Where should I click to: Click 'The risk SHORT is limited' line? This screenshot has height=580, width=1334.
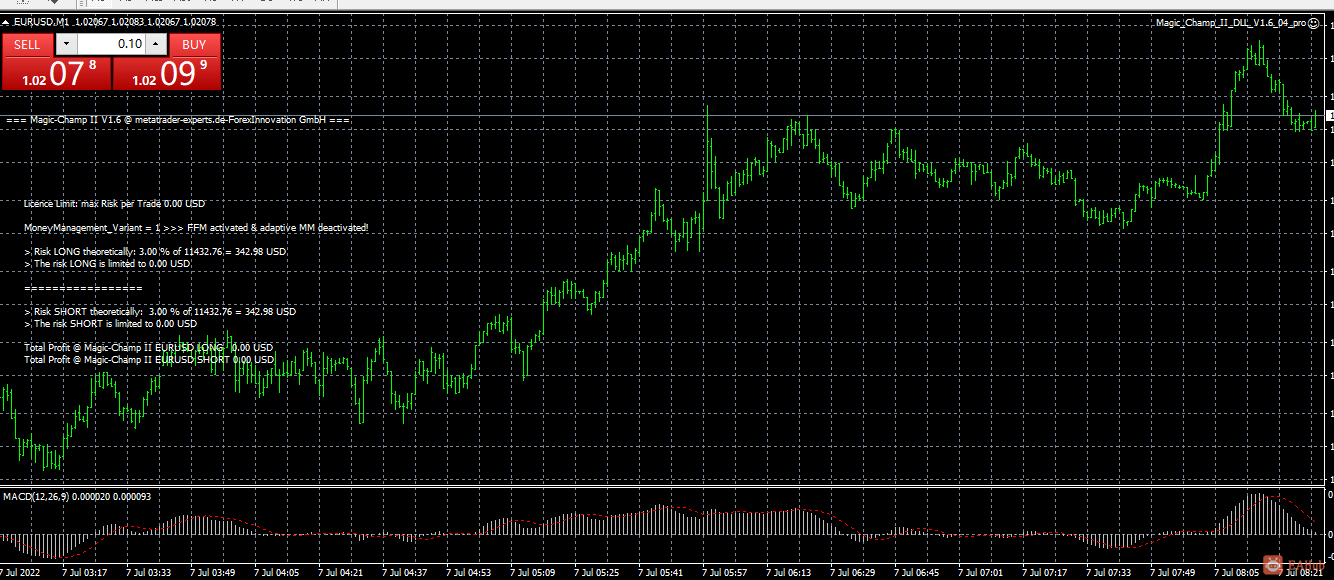(110, 323)
